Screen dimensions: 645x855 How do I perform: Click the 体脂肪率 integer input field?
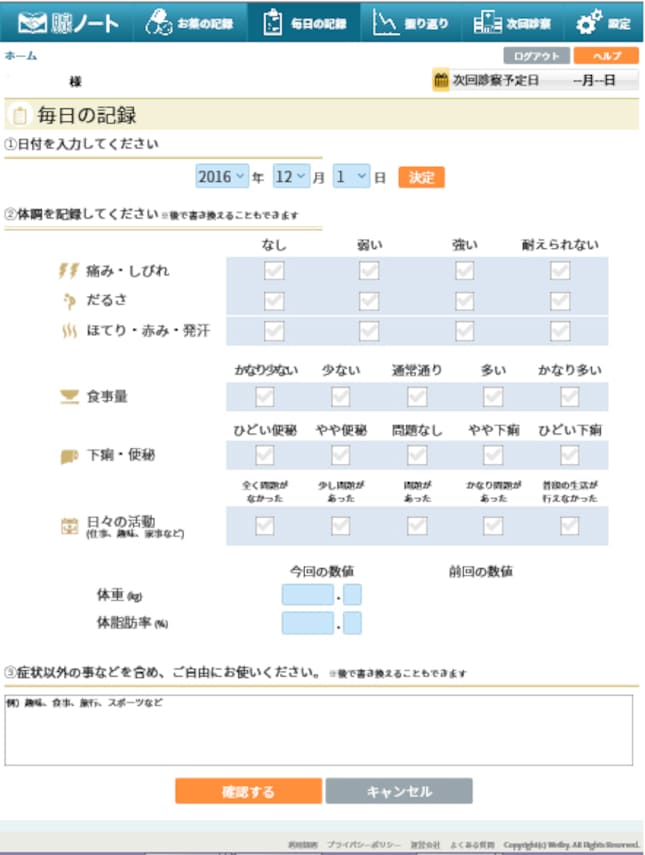pyautogui.click(x=308, y=623)
